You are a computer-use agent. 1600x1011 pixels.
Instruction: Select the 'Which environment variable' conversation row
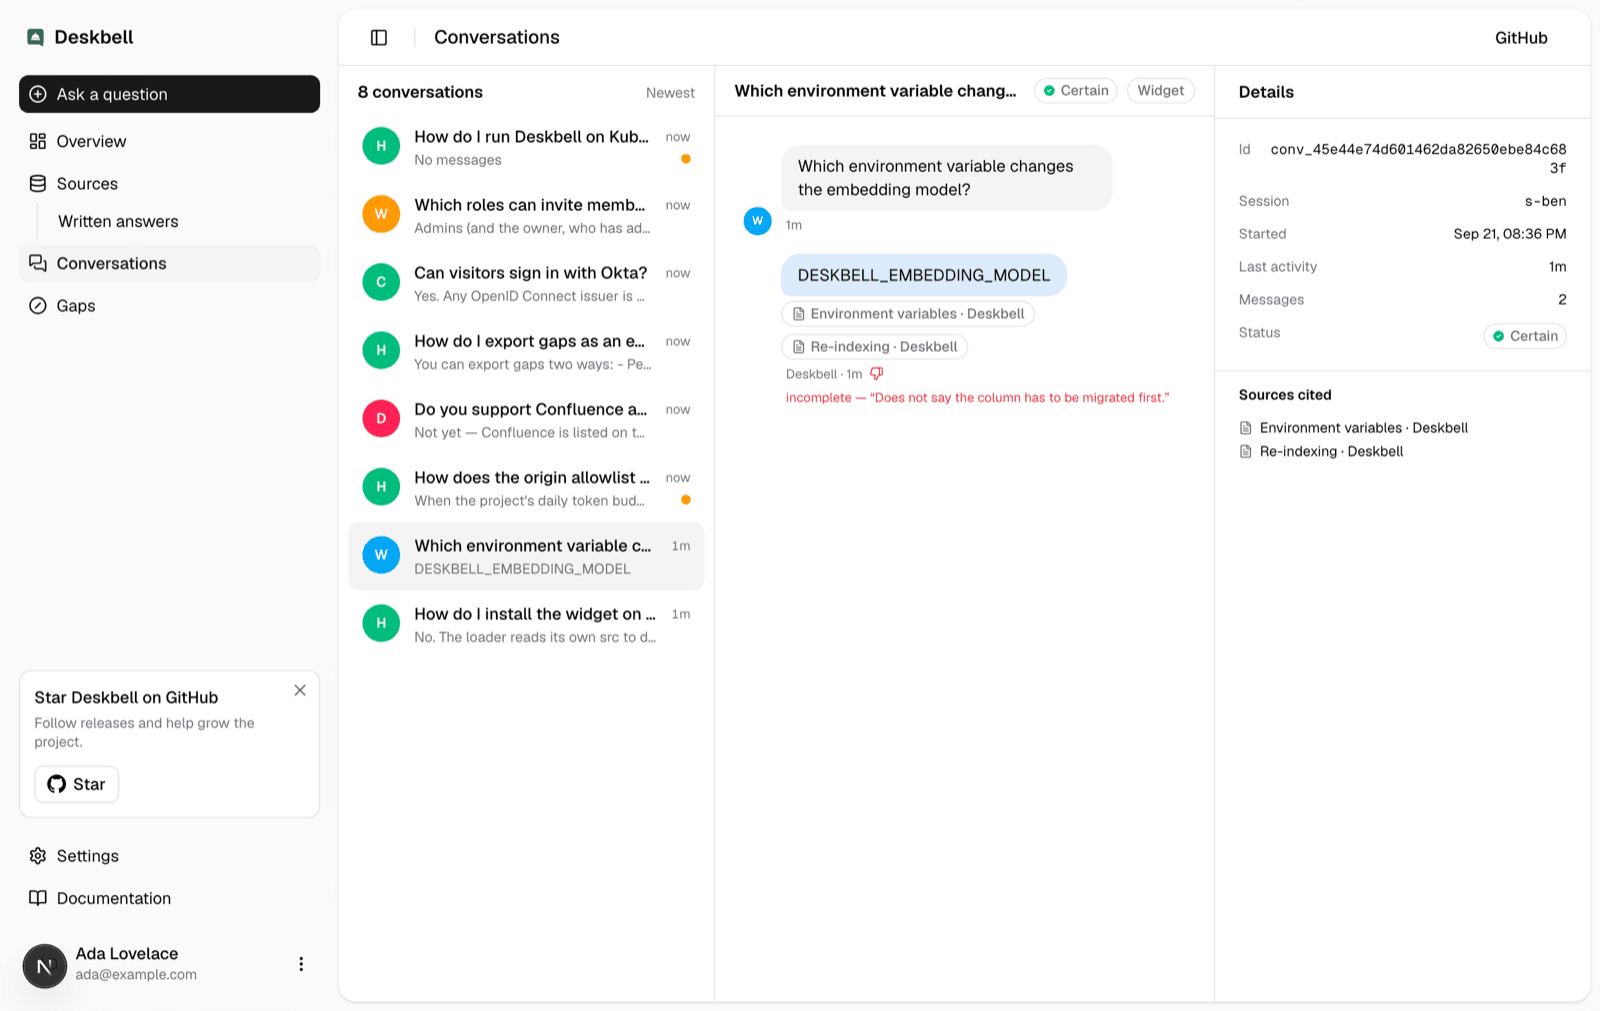[527, 556]
